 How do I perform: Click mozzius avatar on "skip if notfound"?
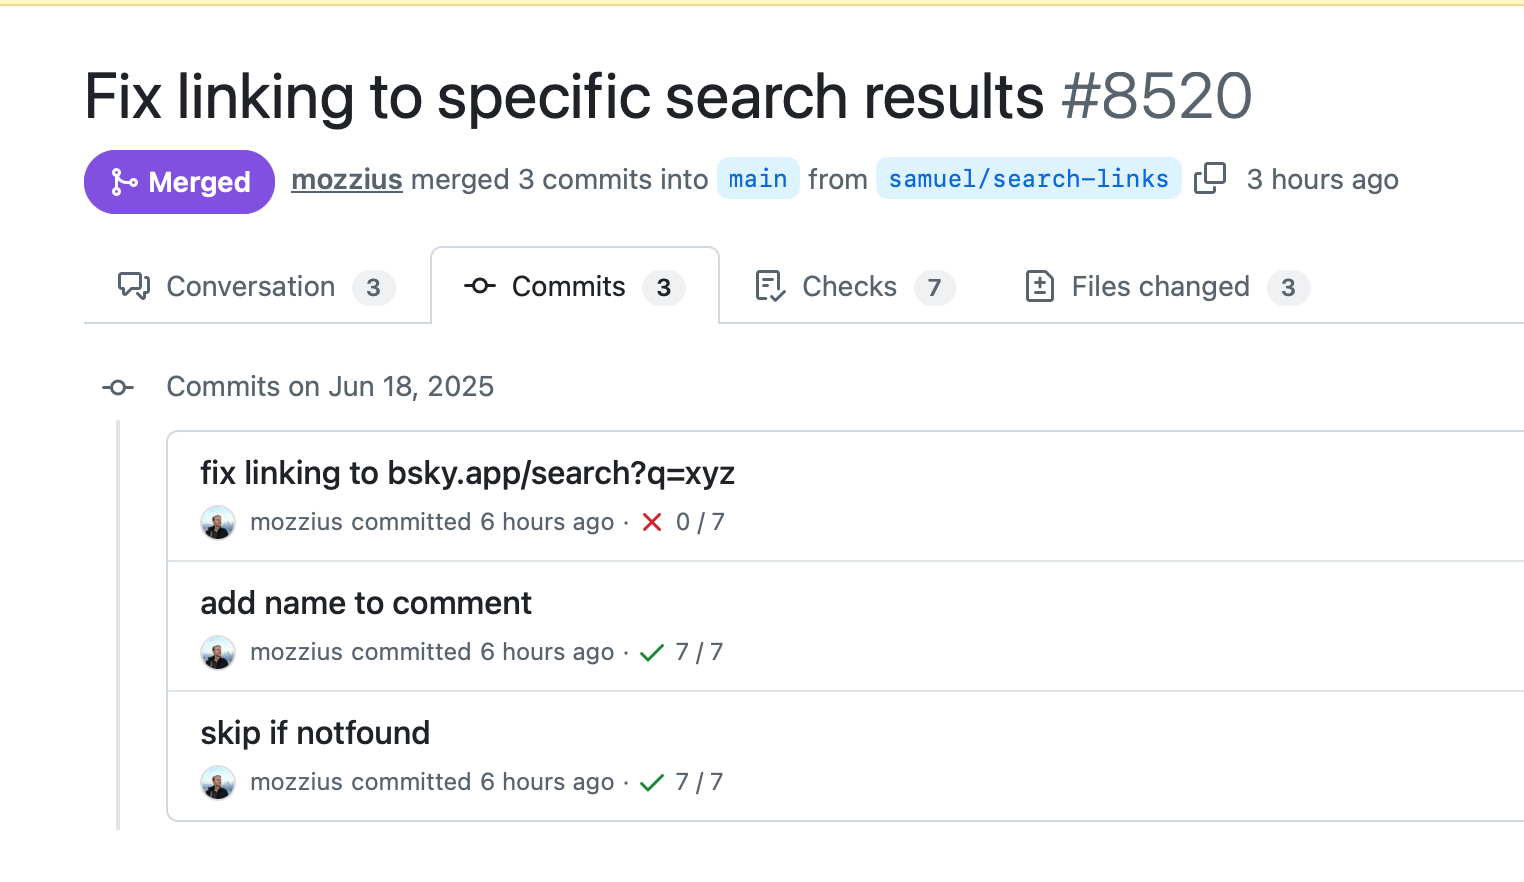(x=218, y=782)
